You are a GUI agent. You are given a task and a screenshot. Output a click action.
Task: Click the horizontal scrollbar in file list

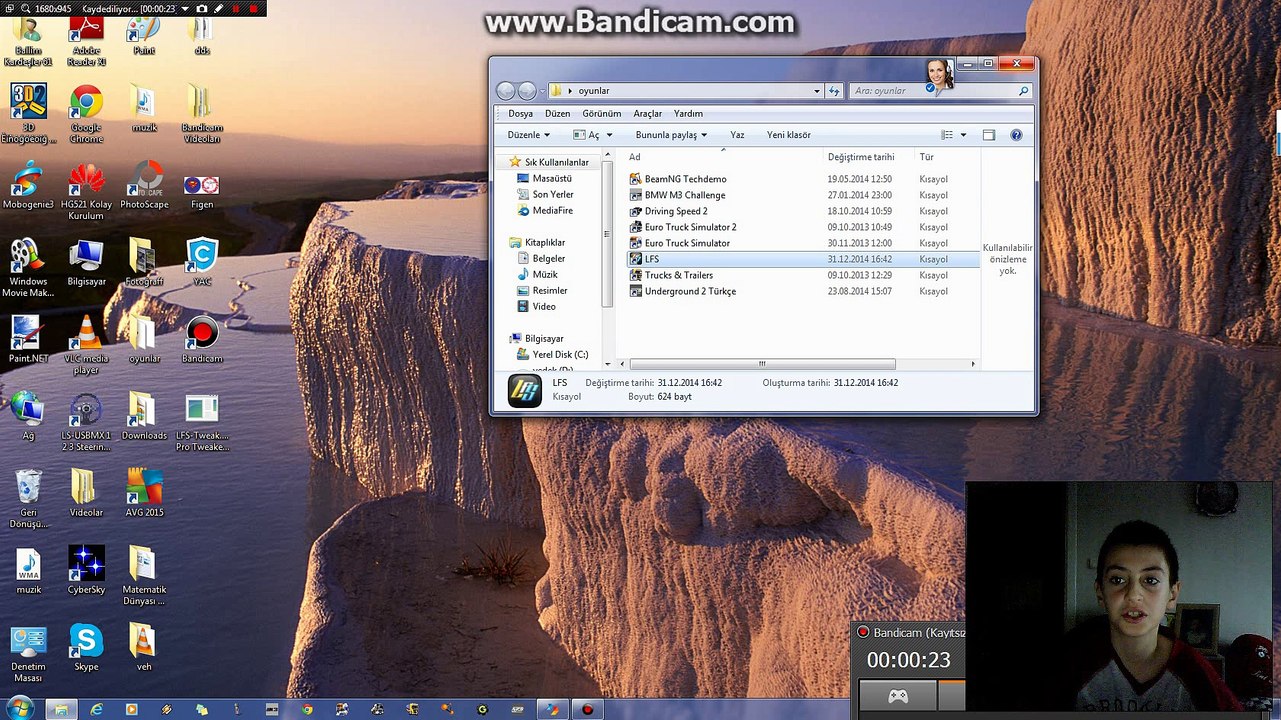click(762, 364)
